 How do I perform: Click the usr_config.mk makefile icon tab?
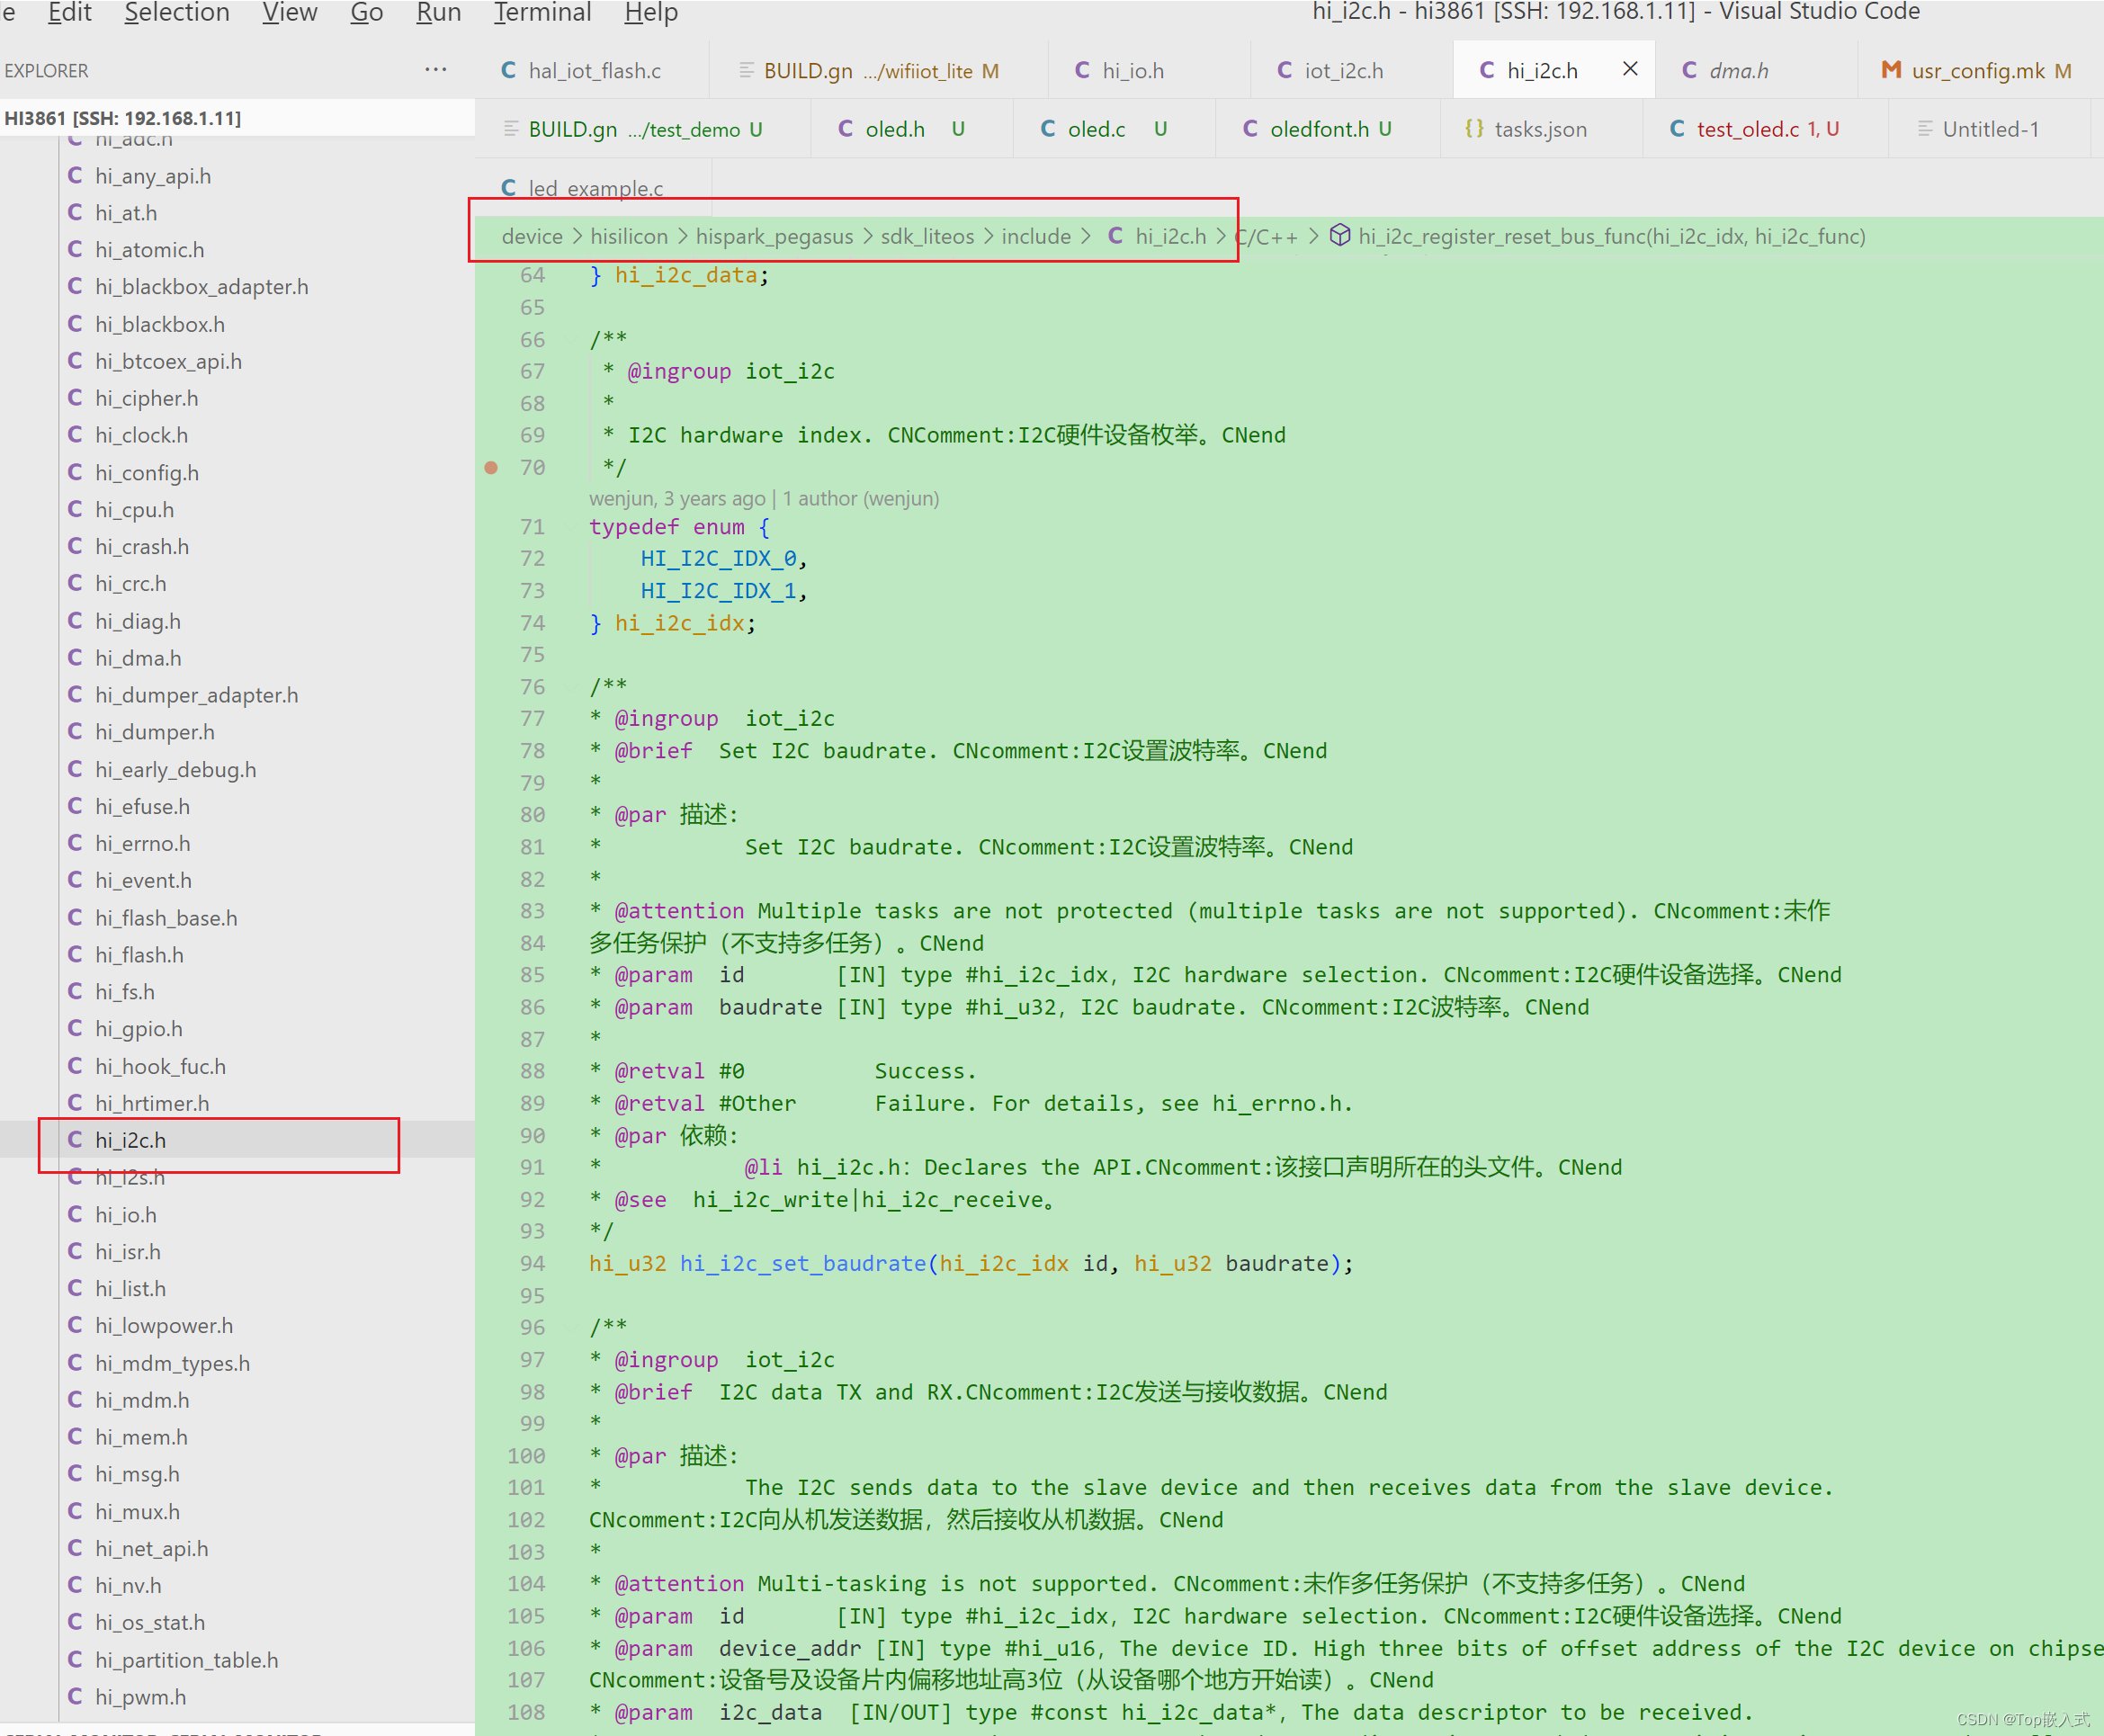point(1890,70)
